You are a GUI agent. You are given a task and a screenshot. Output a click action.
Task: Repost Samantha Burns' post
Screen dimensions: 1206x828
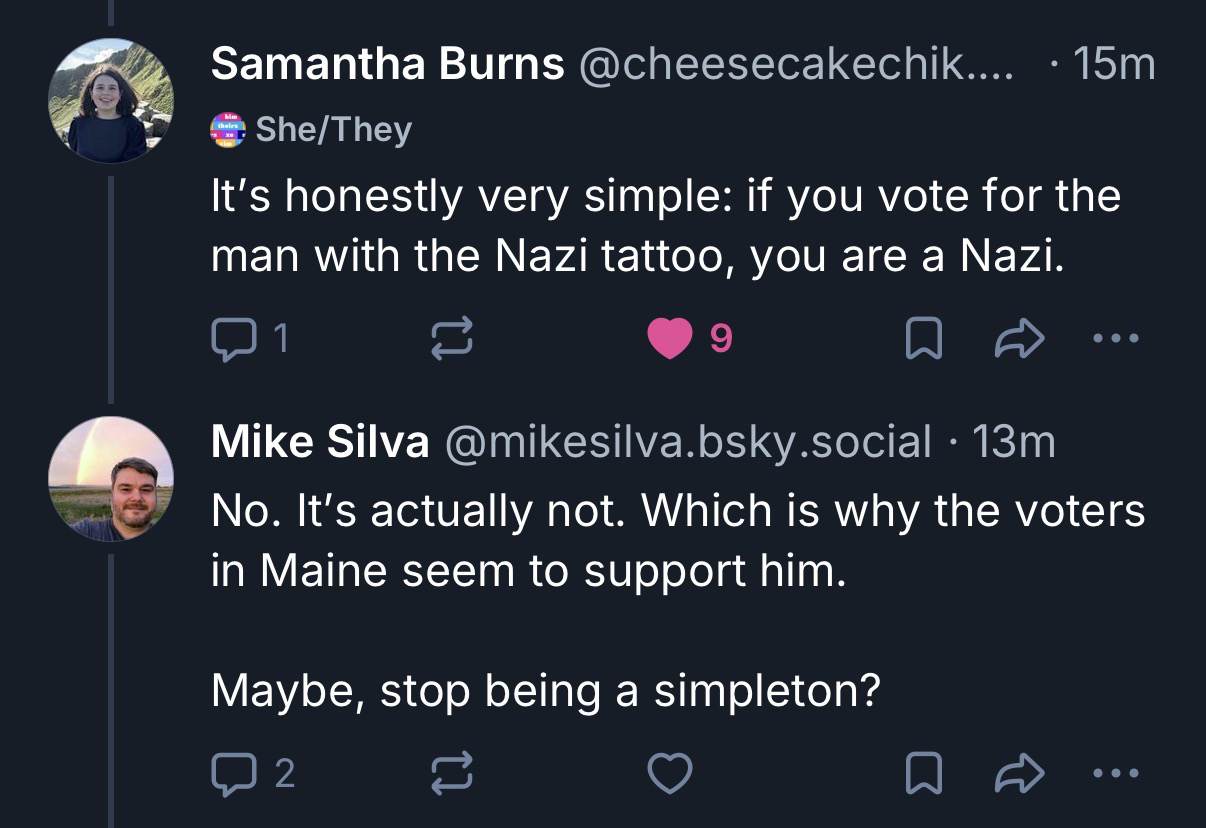[450, 341]
